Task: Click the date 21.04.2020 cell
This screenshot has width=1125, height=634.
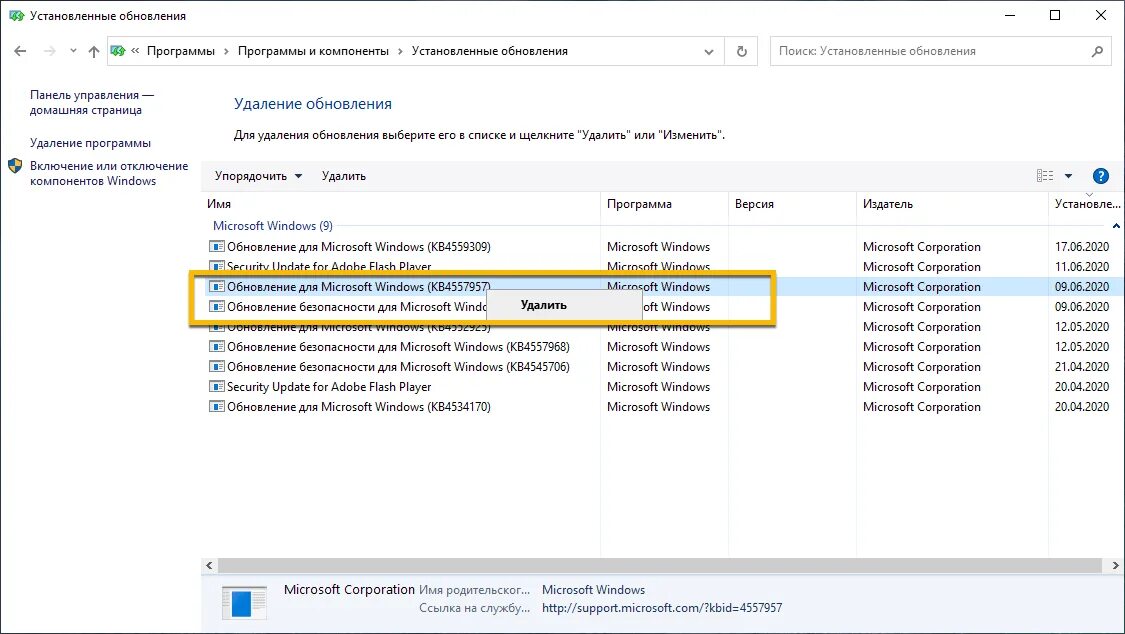Action: pos(1082,367)
